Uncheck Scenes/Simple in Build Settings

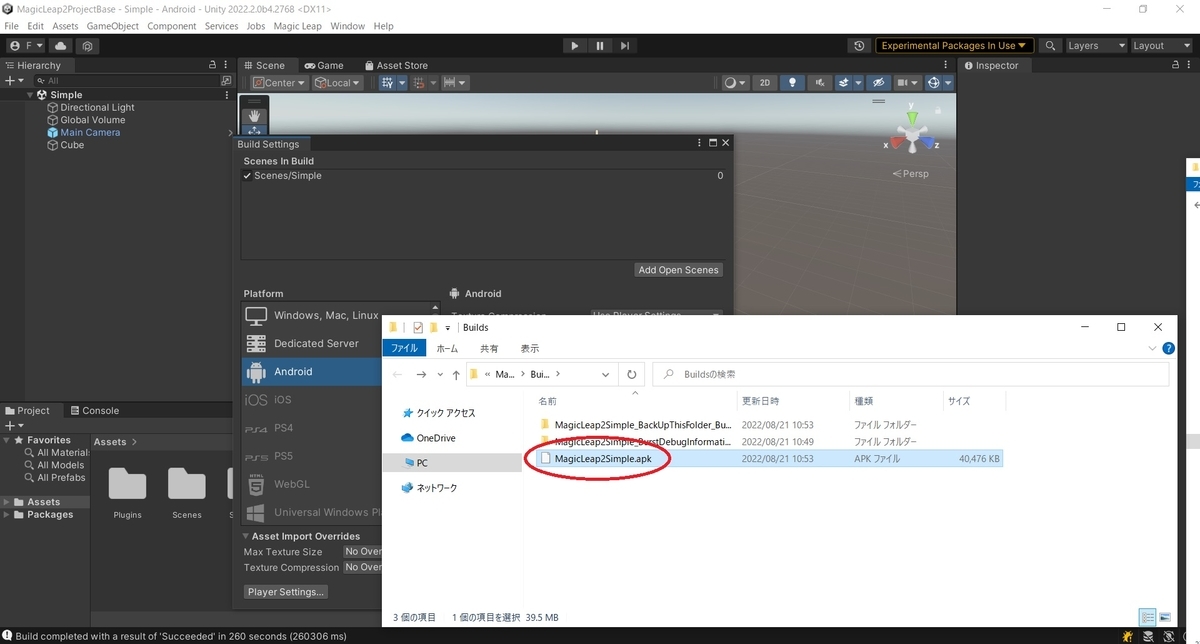[248, 176]
